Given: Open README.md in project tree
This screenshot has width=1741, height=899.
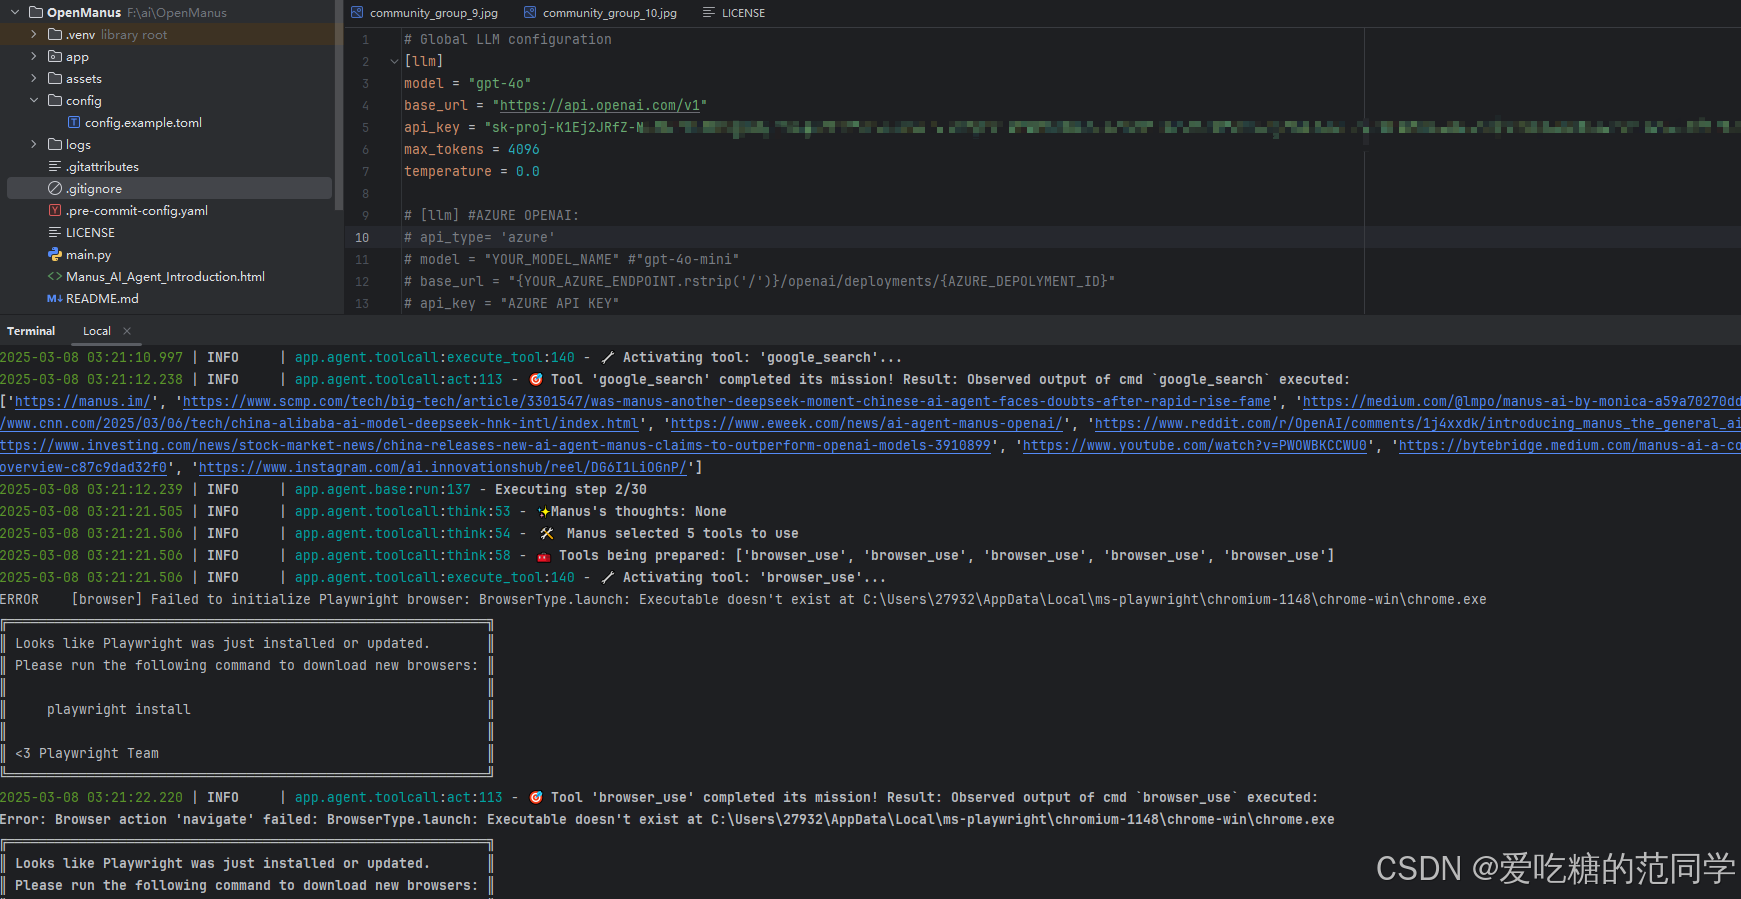Looking at the screenshot, I should pyautogui.click(x=102, y=299).
